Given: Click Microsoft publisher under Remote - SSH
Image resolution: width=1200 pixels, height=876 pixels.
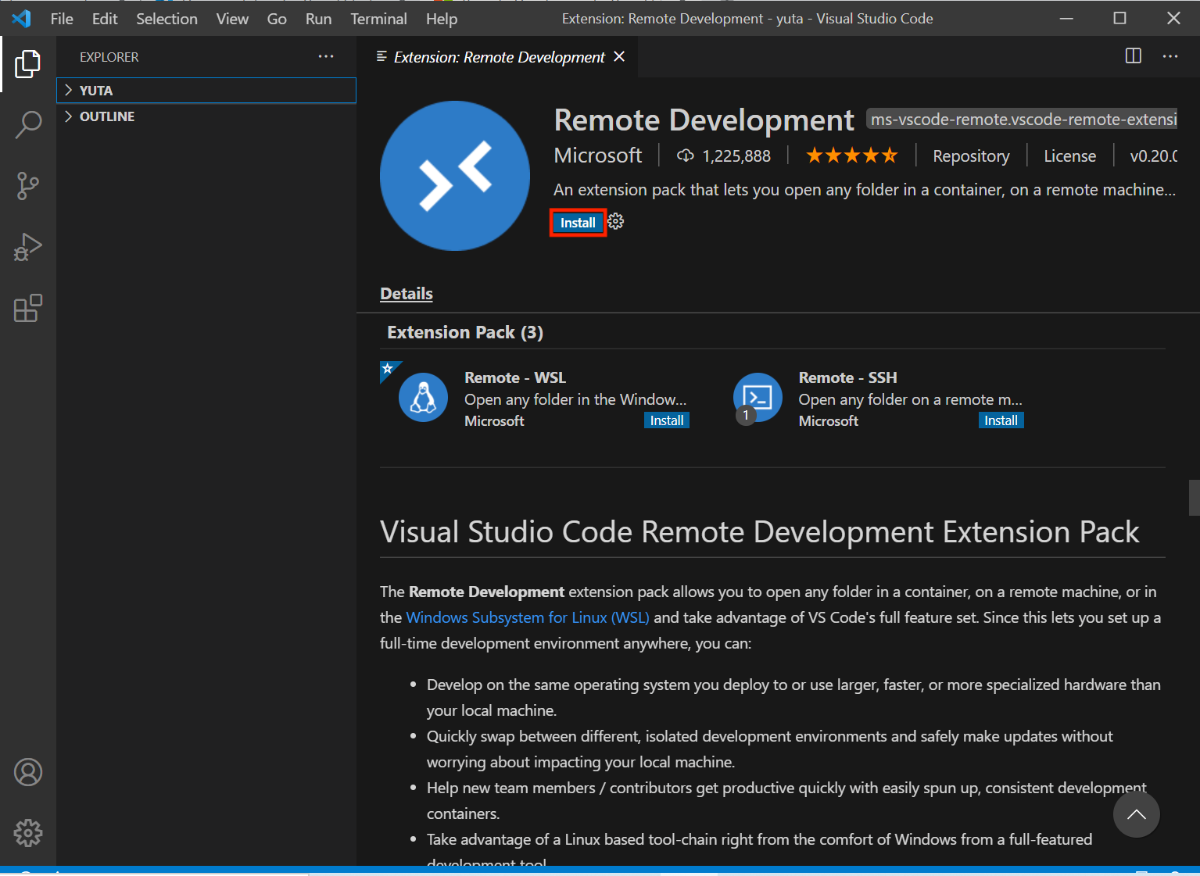Looking at the screenshot, I should click(828, 421).
